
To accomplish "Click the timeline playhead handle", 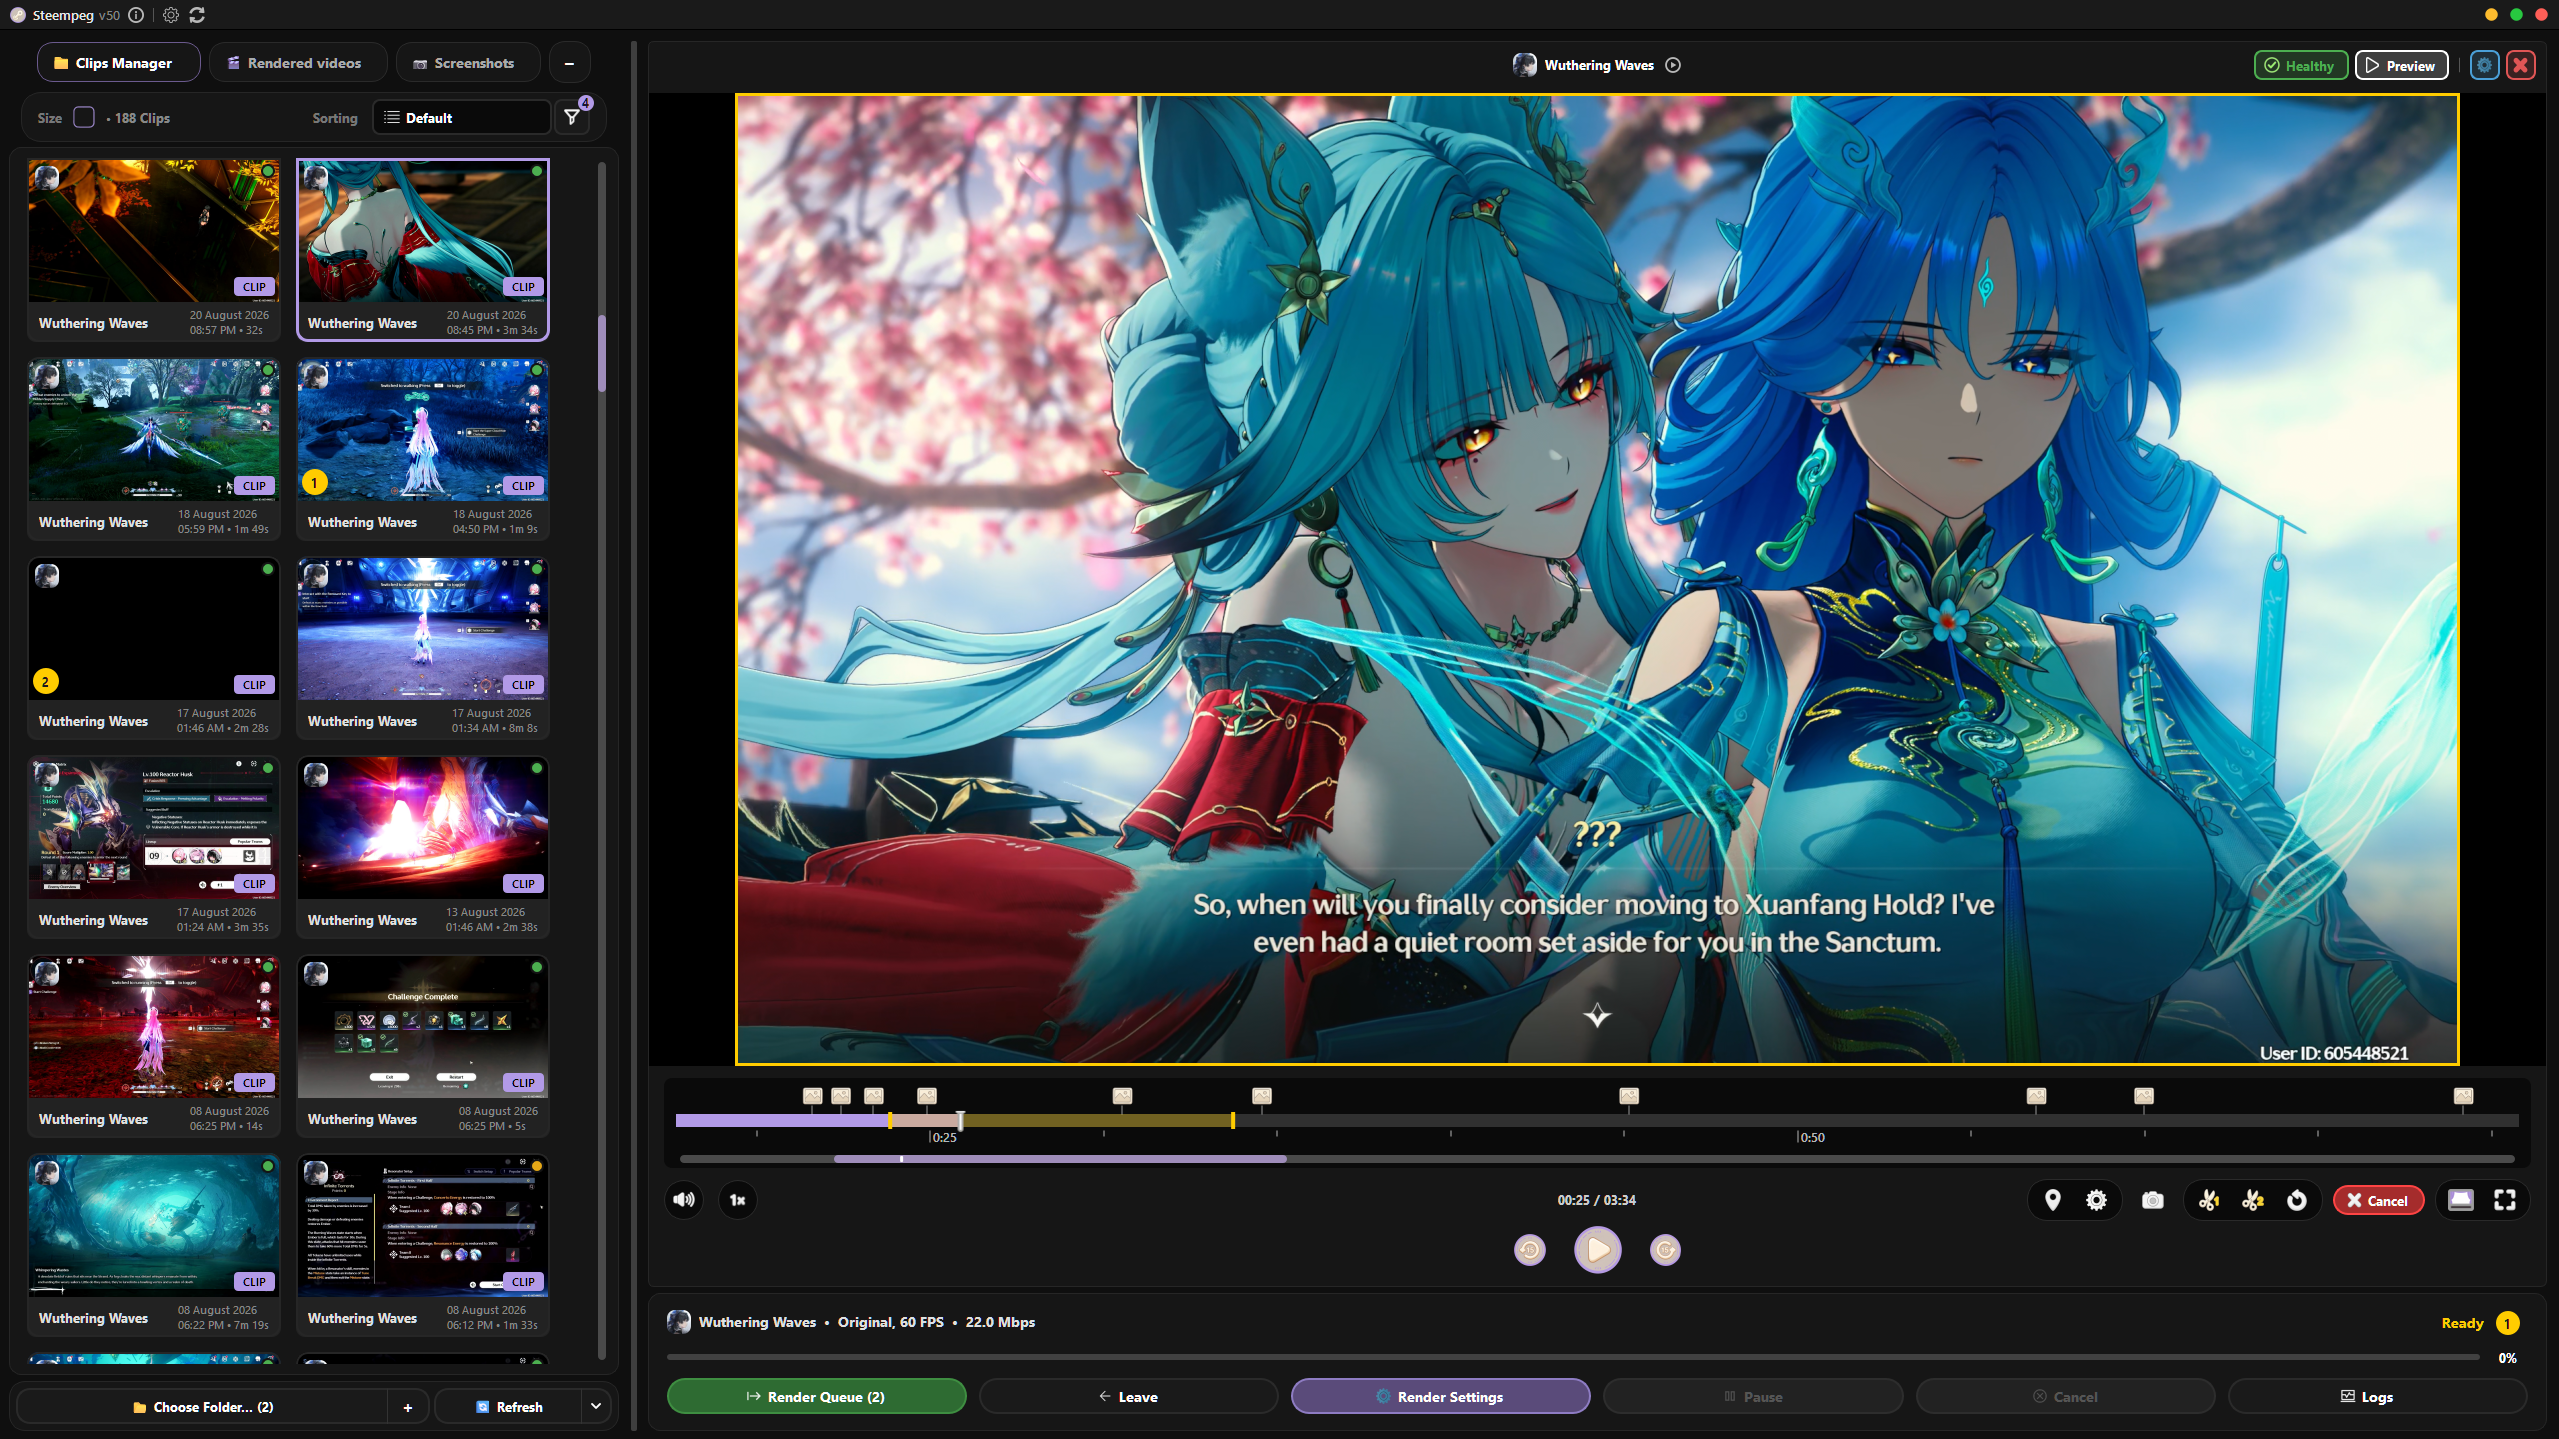I will [960, 1120].
